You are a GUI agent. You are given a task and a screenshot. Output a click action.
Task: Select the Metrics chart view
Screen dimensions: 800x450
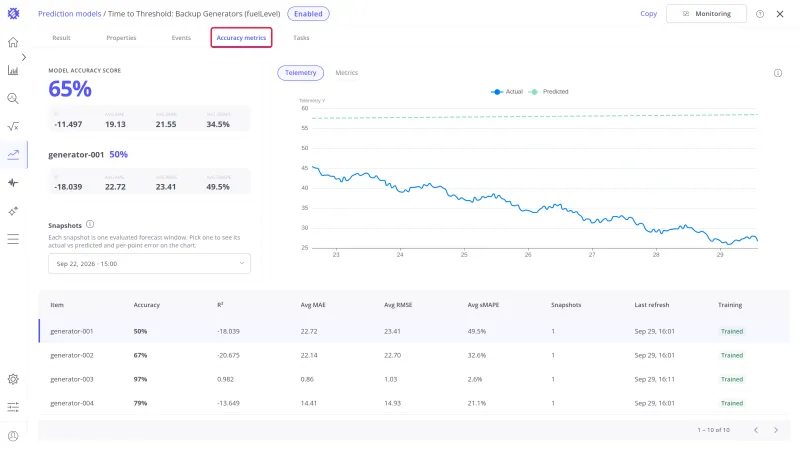(x=346, y=73)
